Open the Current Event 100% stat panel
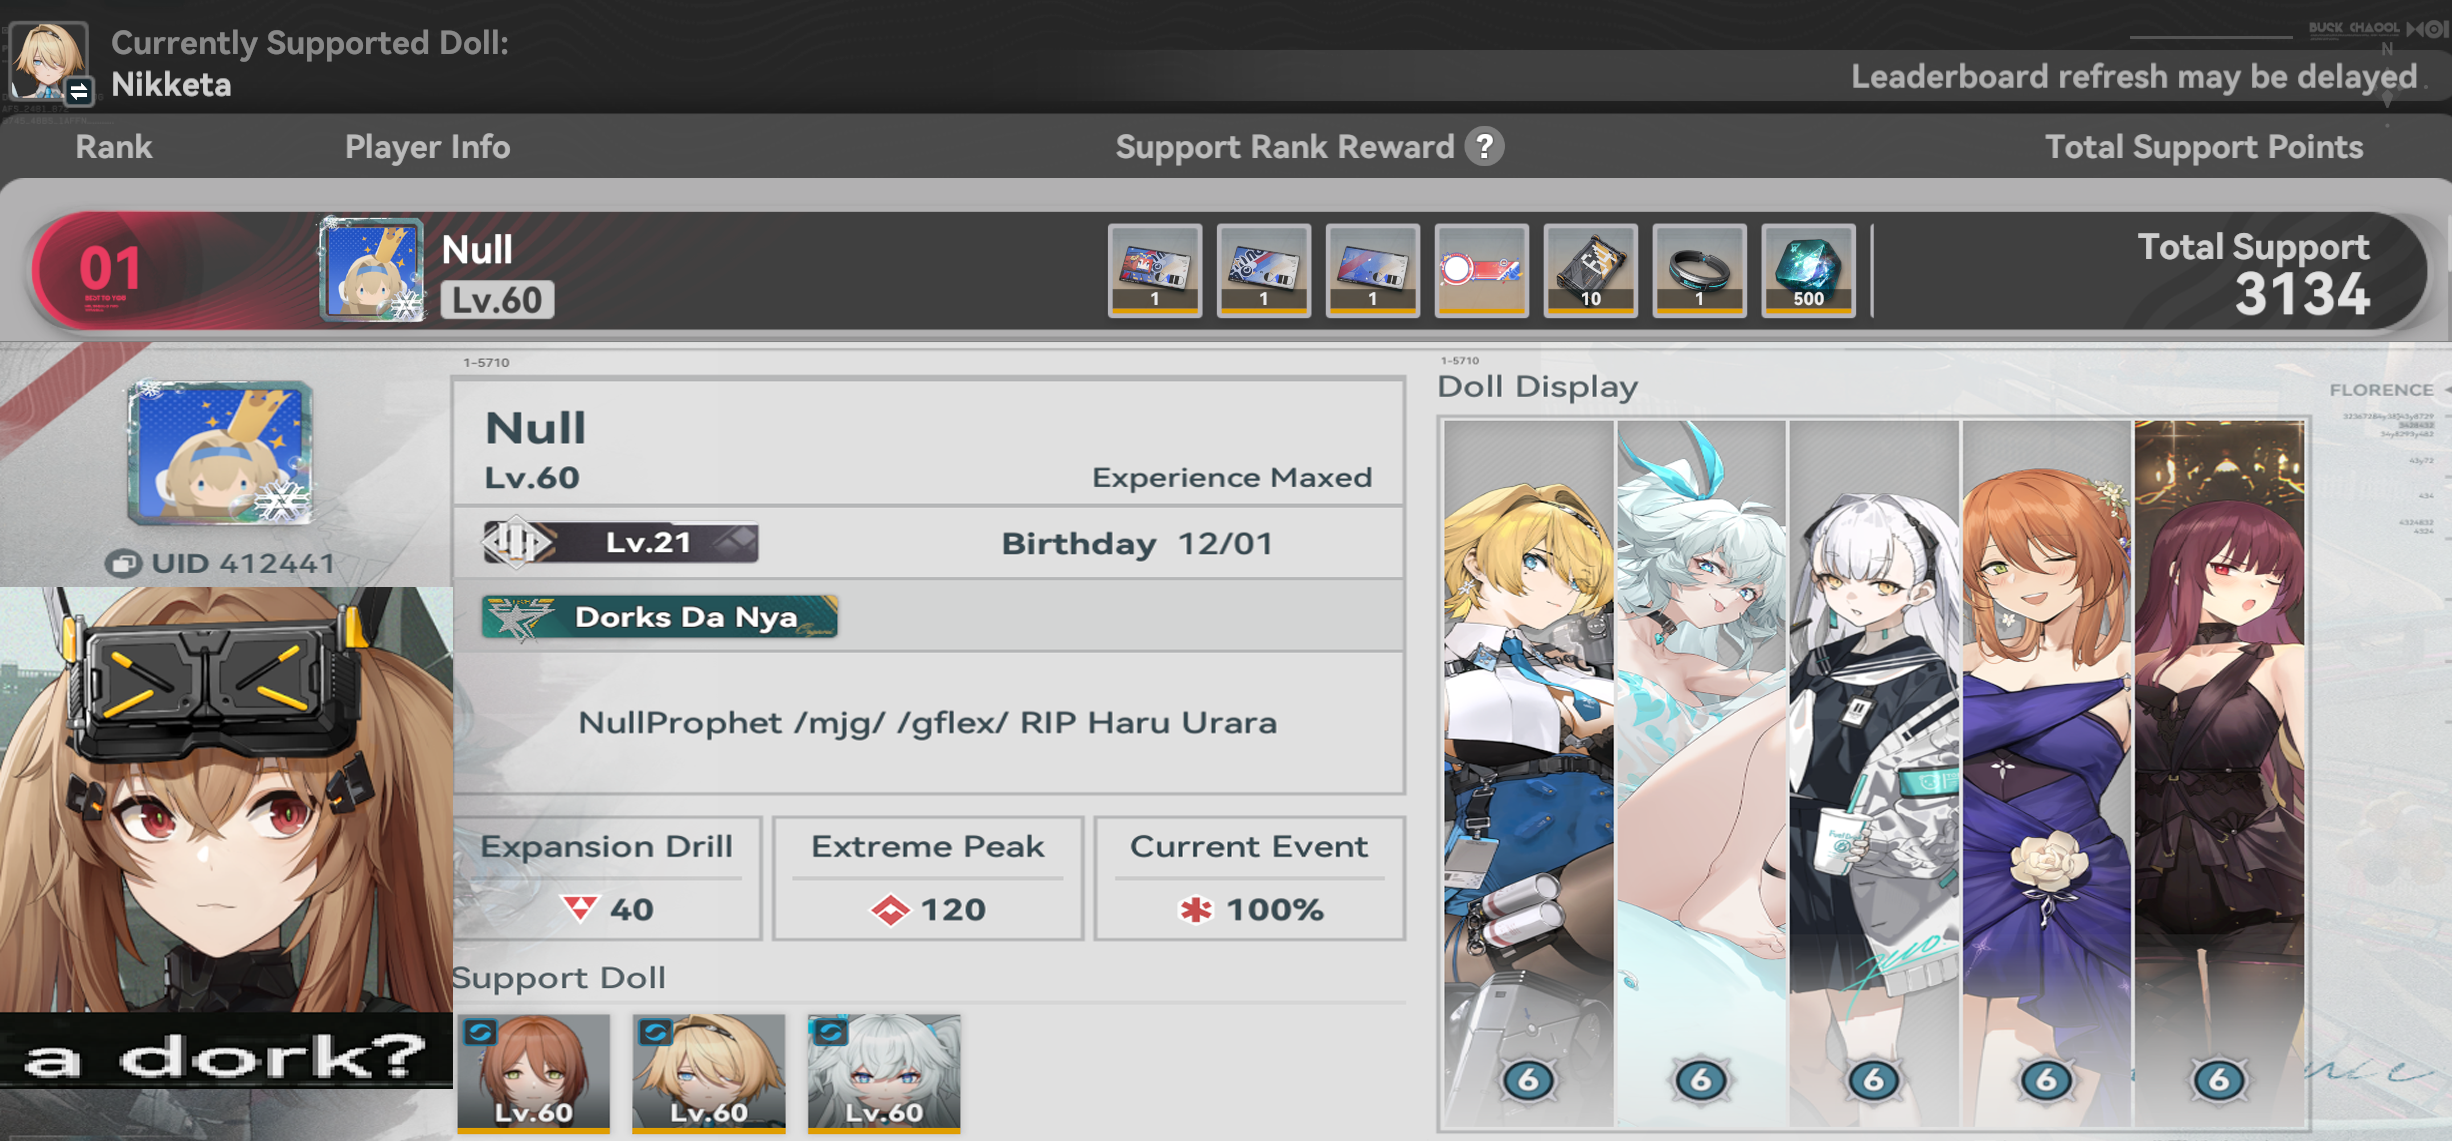Viewport: 2452px width, 1141px height. coord(1249,878)
